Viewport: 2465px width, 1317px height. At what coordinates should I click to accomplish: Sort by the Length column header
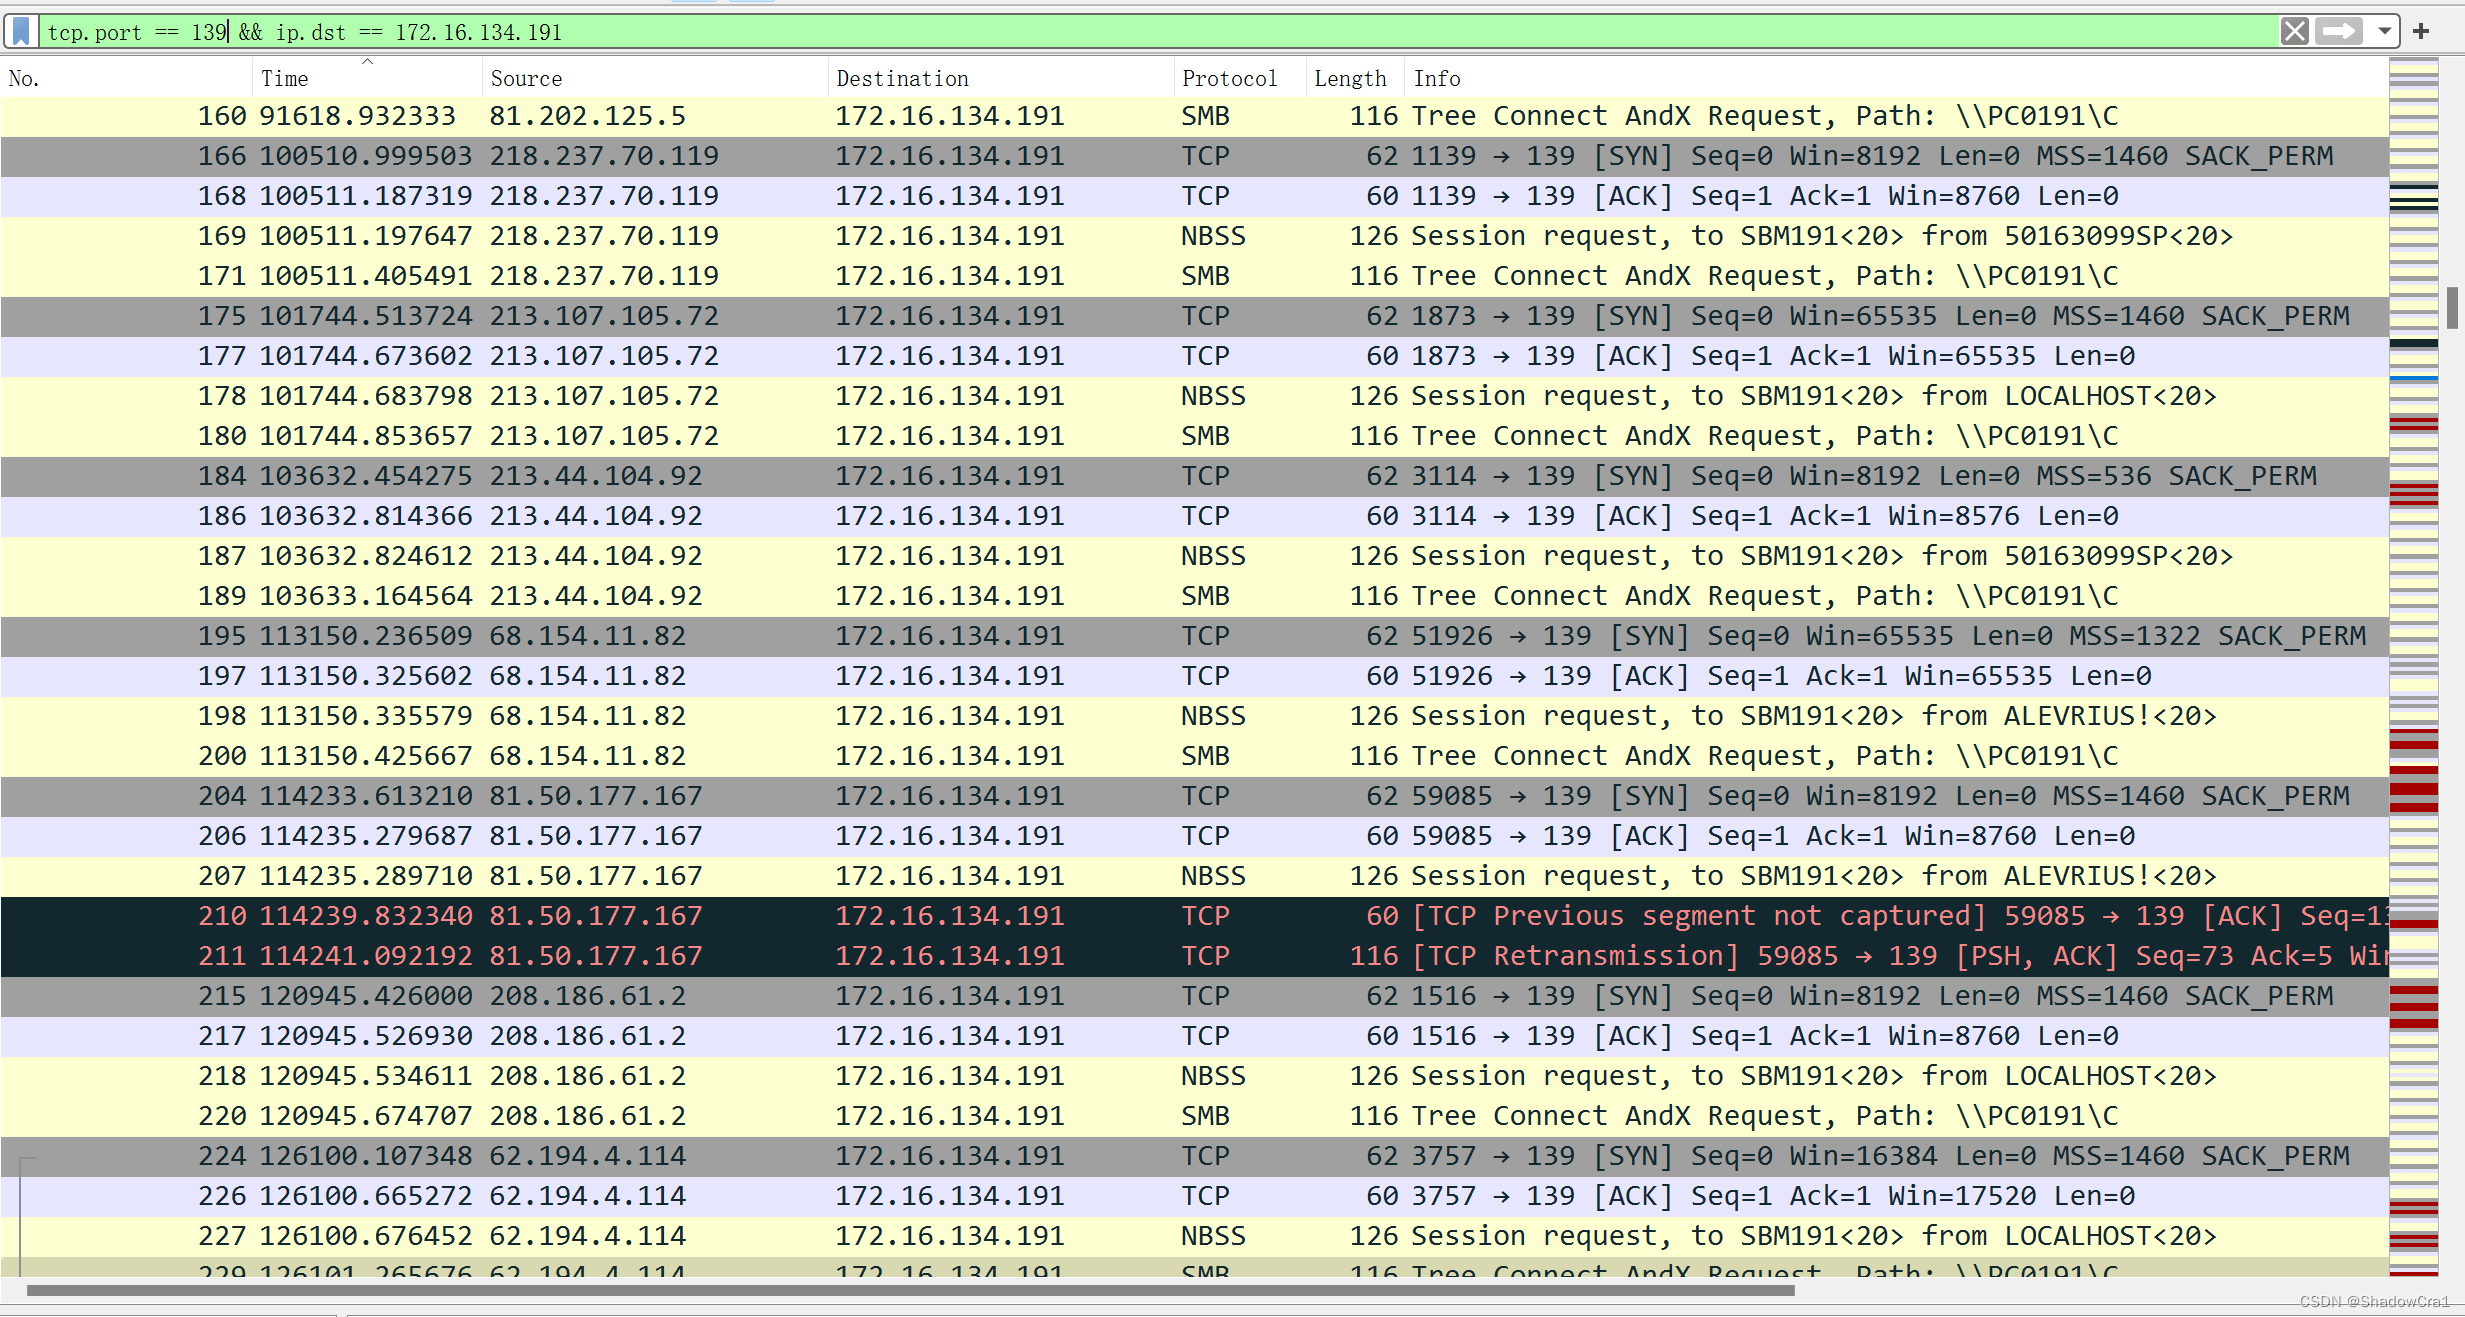click(1355, 78)
